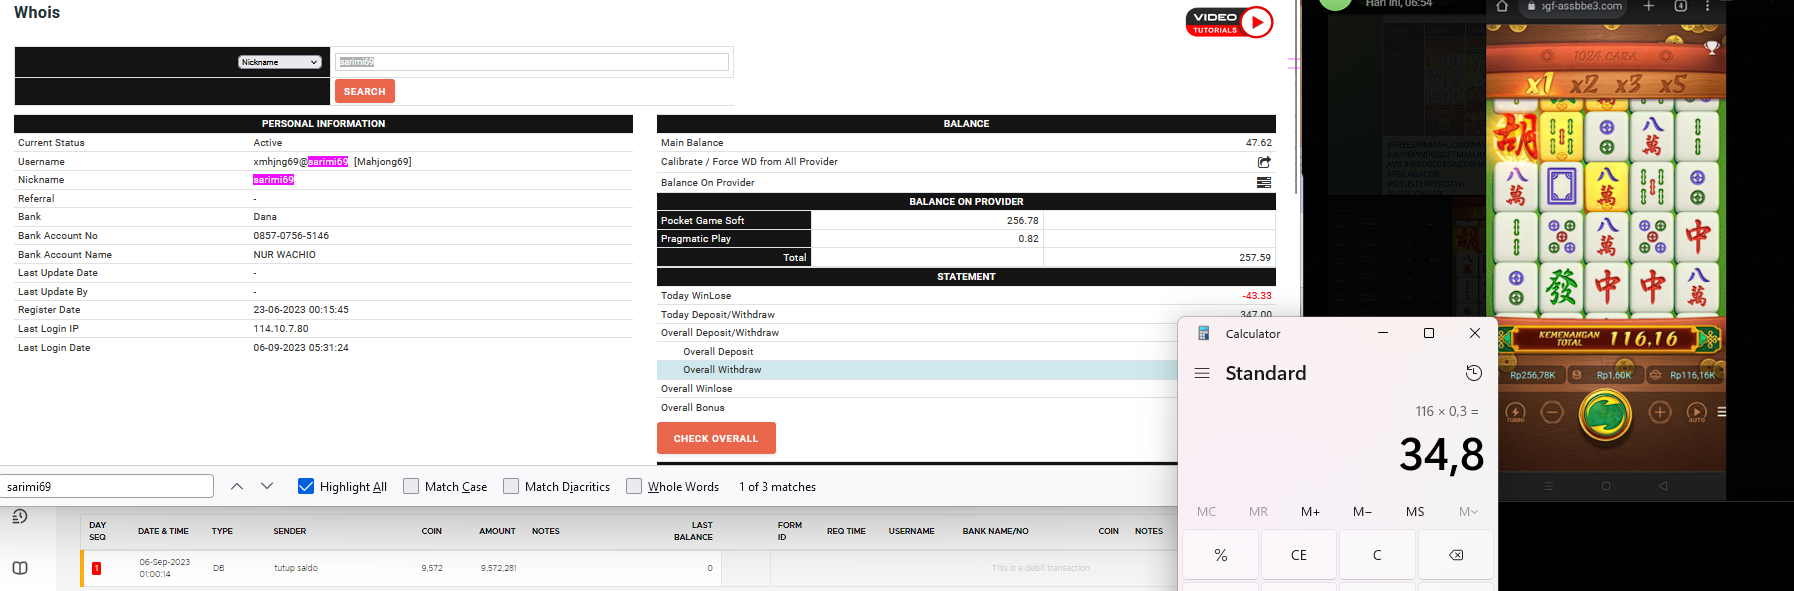
Task: Open the Balance On Provider list icon
Action: 1264,182
